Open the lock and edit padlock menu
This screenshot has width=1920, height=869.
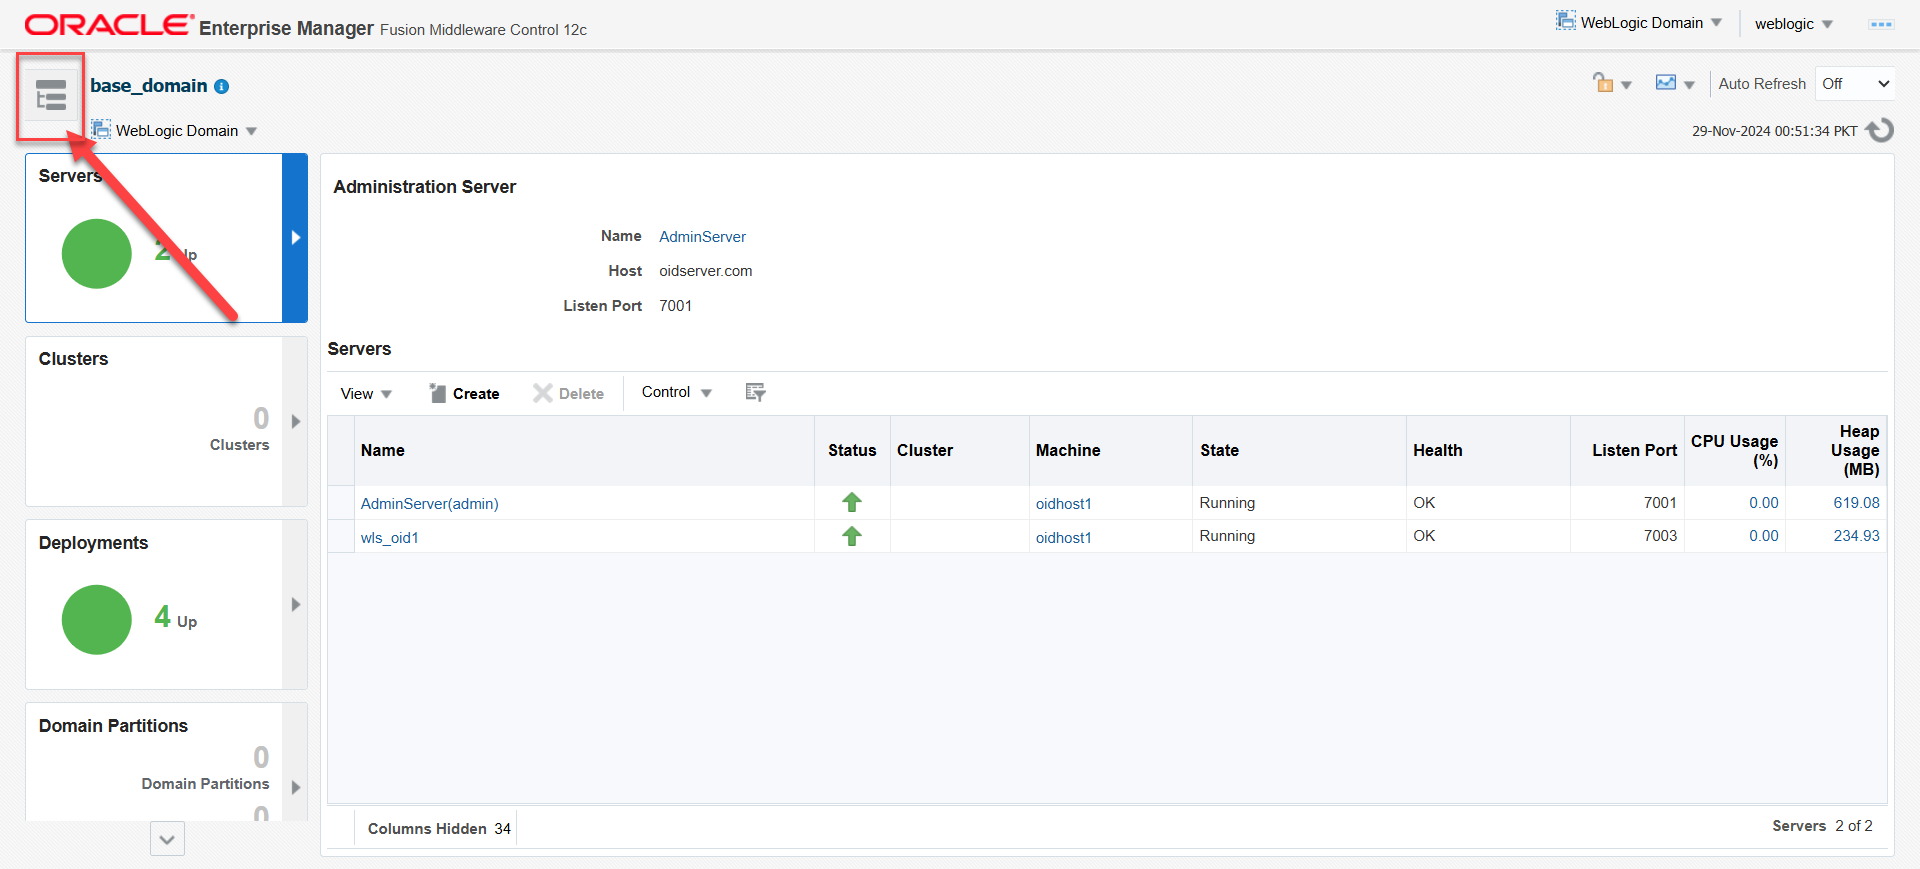tap(1611, 84)
